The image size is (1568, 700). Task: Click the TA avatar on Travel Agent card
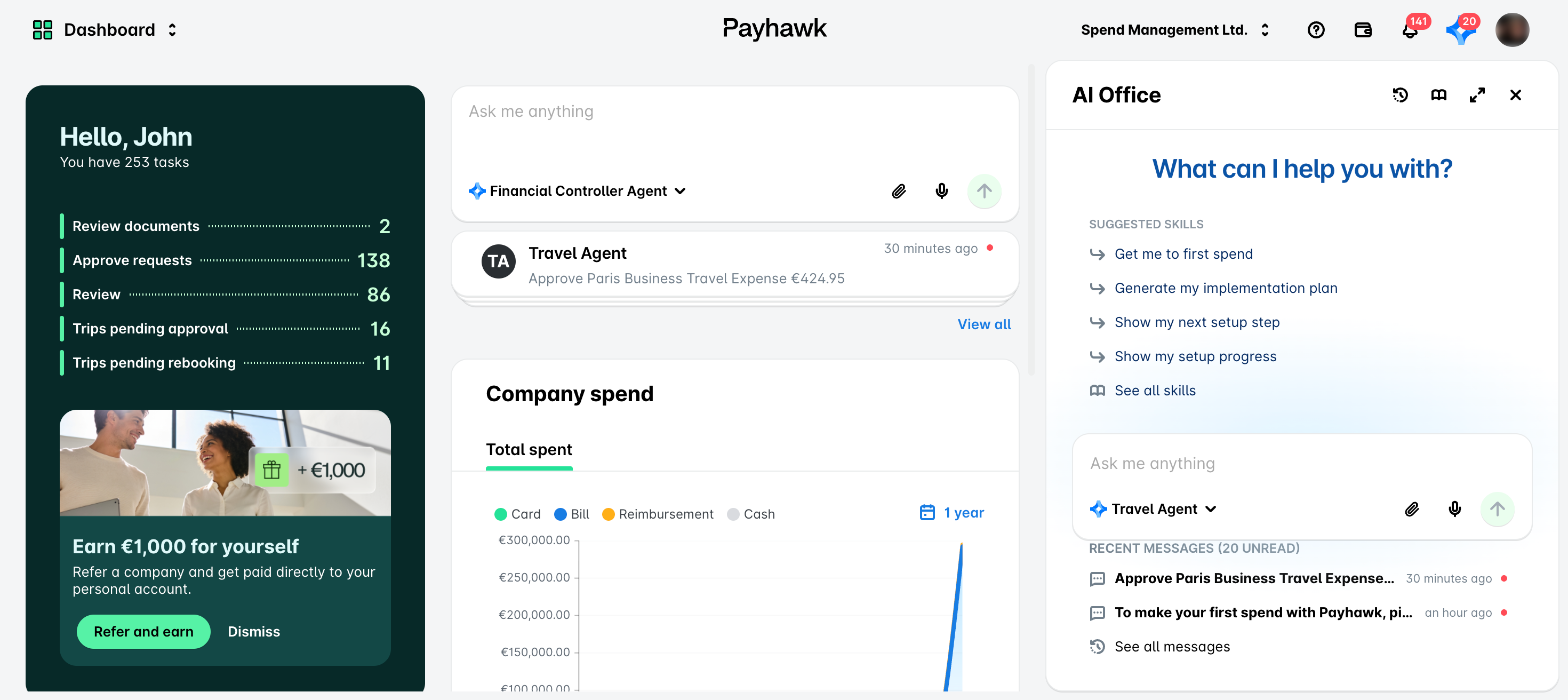click(498, 262)
